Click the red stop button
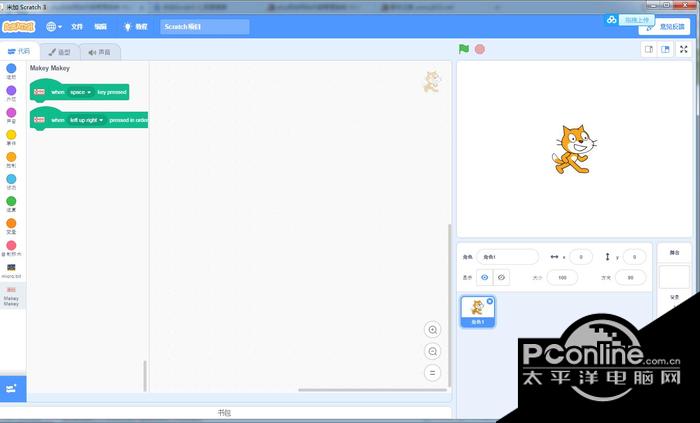 point(480,49)
